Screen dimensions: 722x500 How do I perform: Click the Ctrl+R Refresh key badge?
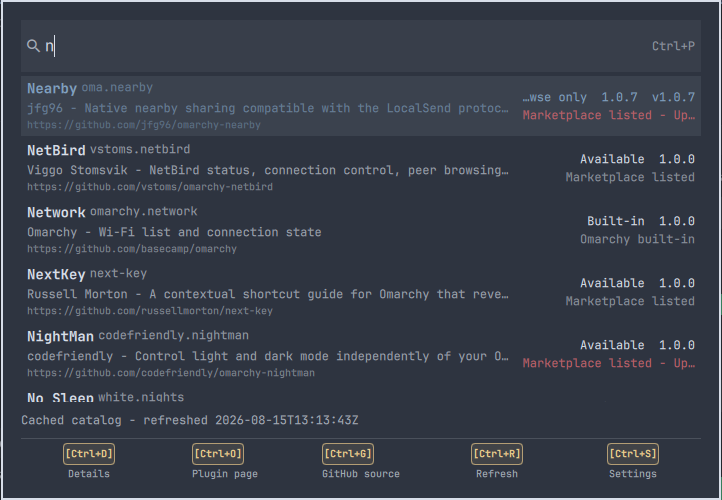[x=497, y=454]
